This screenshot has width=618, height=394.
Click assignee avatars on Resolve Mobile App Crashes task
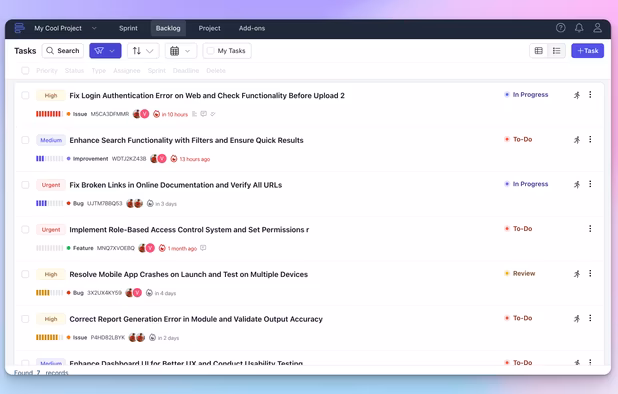133,293
